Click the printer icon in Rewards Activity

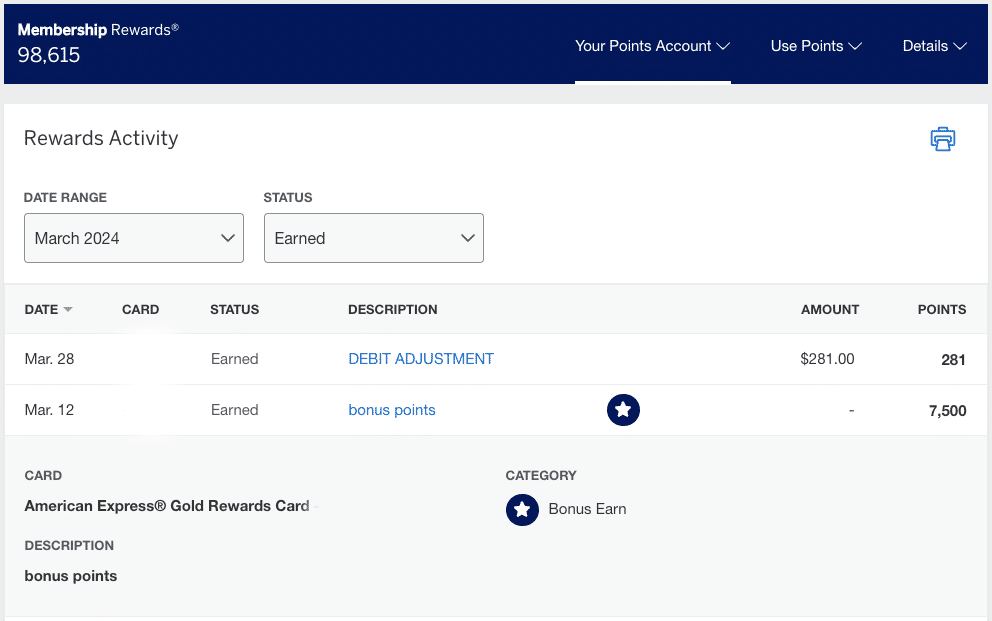coord(942,139)
